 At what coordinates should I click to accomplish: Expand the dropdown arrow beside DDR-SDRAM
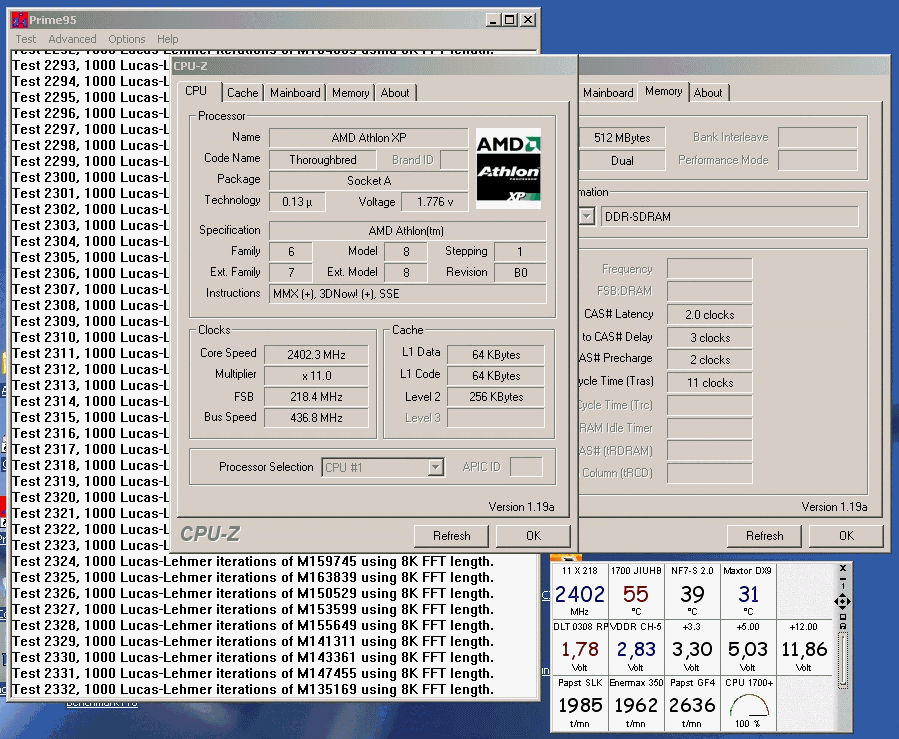pyautogui.click(x=587, y=217)
